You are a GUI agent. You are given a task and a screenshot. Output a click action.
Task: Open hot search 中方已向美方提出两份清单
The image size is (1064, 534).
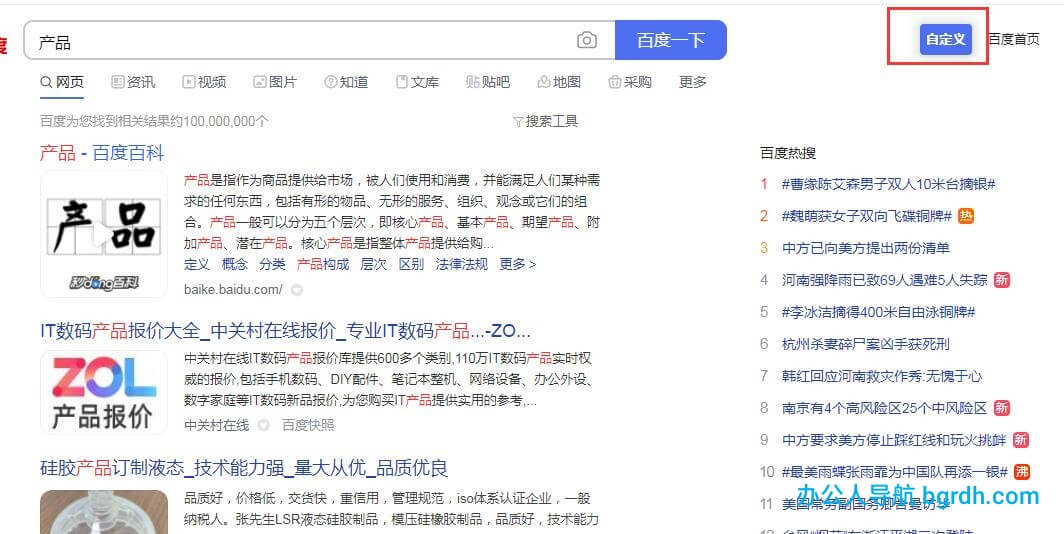tap(866, 248)
